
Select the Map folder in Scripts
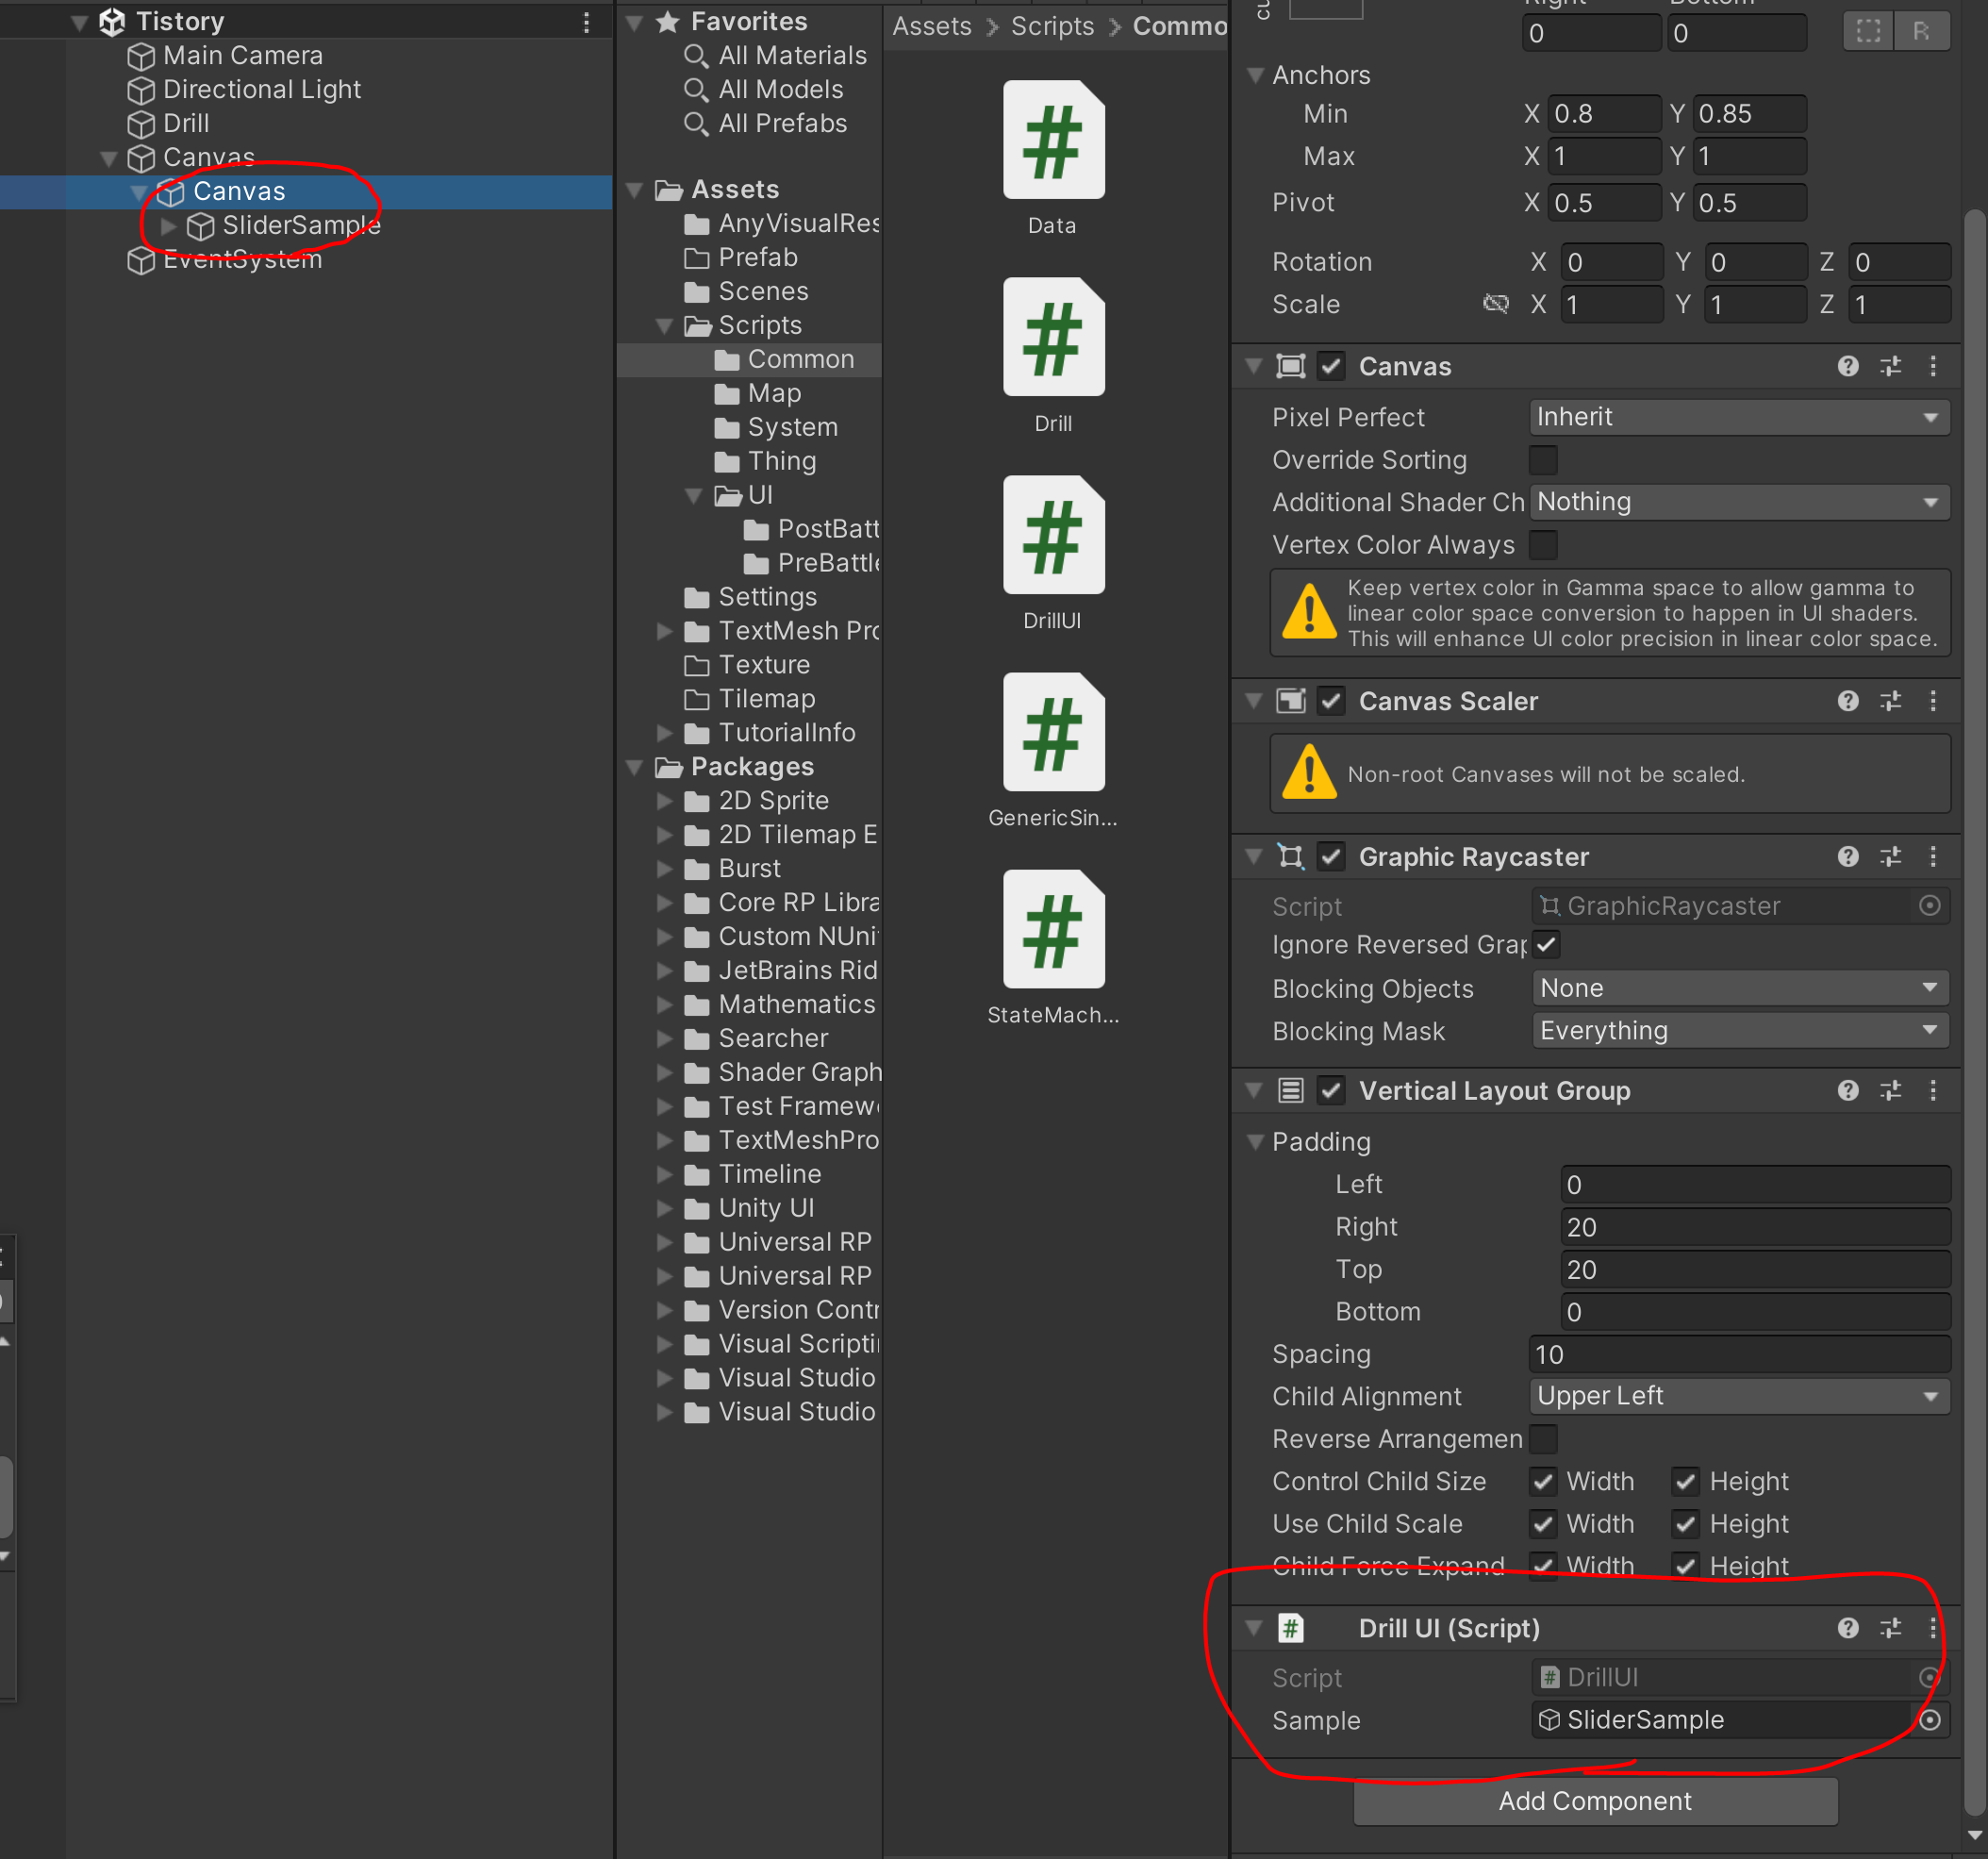774,393
